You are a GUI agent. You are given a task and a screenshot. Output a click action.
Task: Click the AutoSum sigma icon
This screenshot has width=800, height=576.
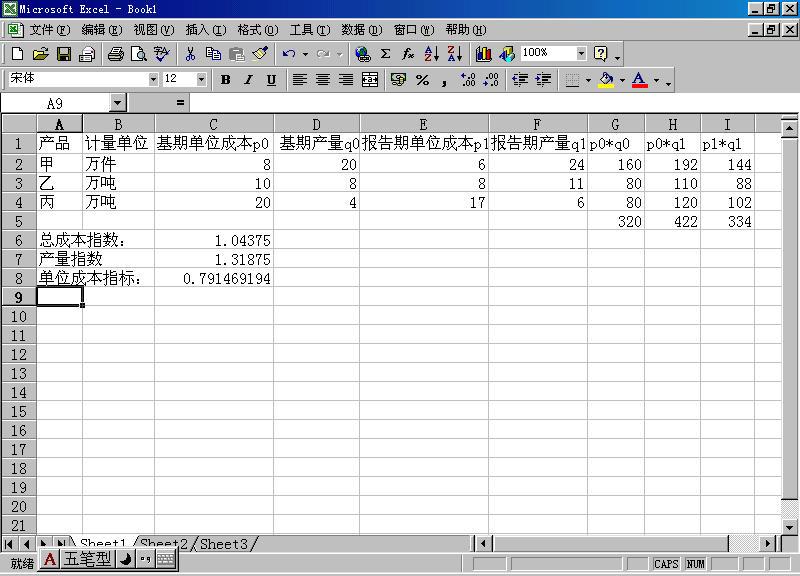tap(385, 53)
